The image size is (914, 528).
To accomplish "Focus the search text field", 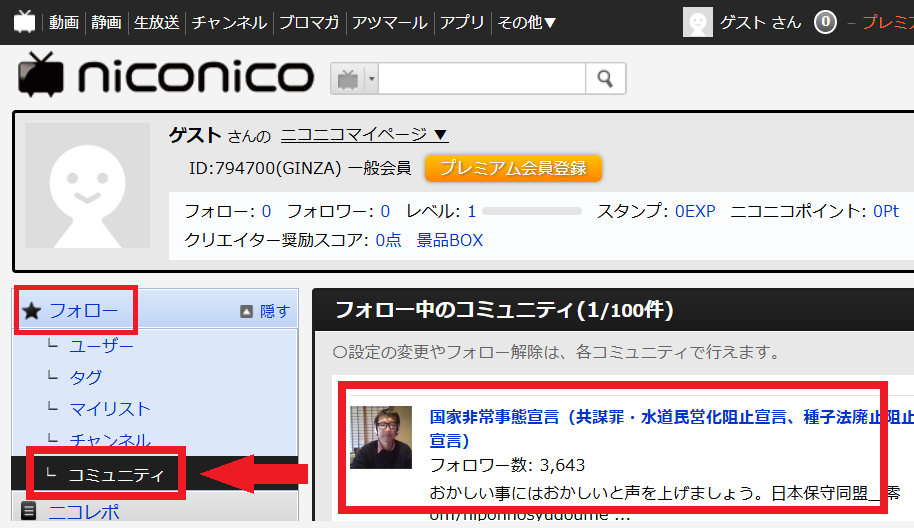I will click(481, 78).
